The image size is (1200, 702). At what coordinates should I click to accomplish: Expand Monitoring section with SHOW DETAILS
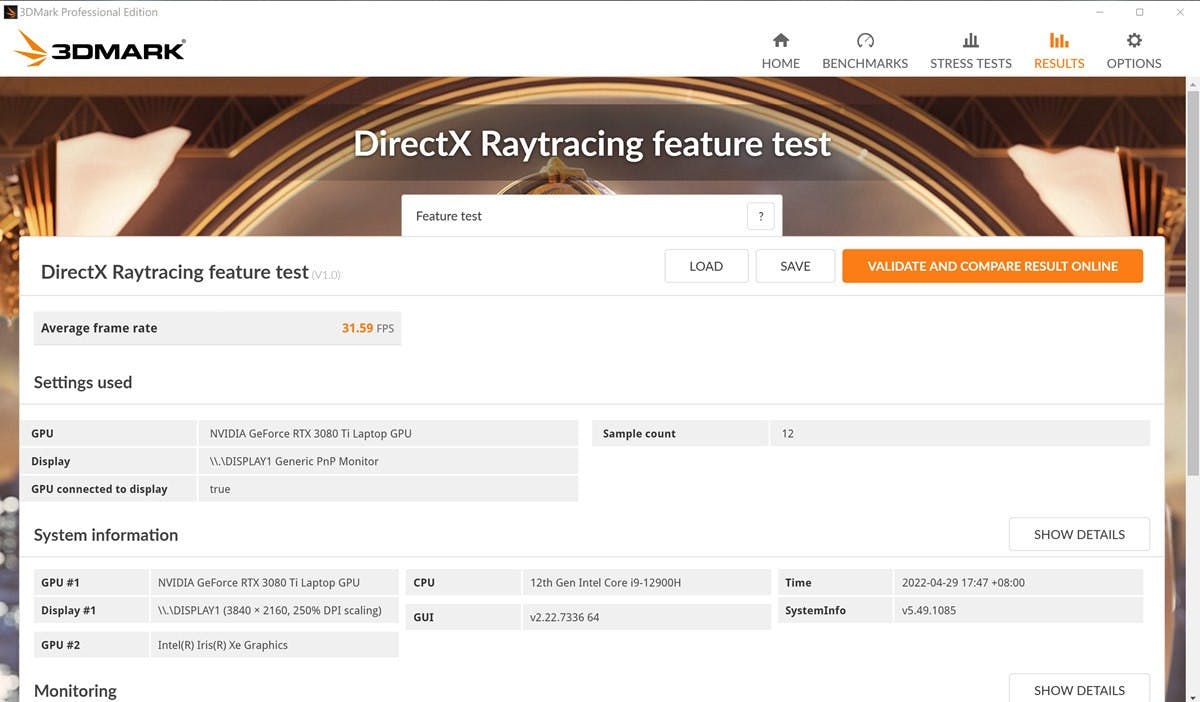click(1079, 689)
